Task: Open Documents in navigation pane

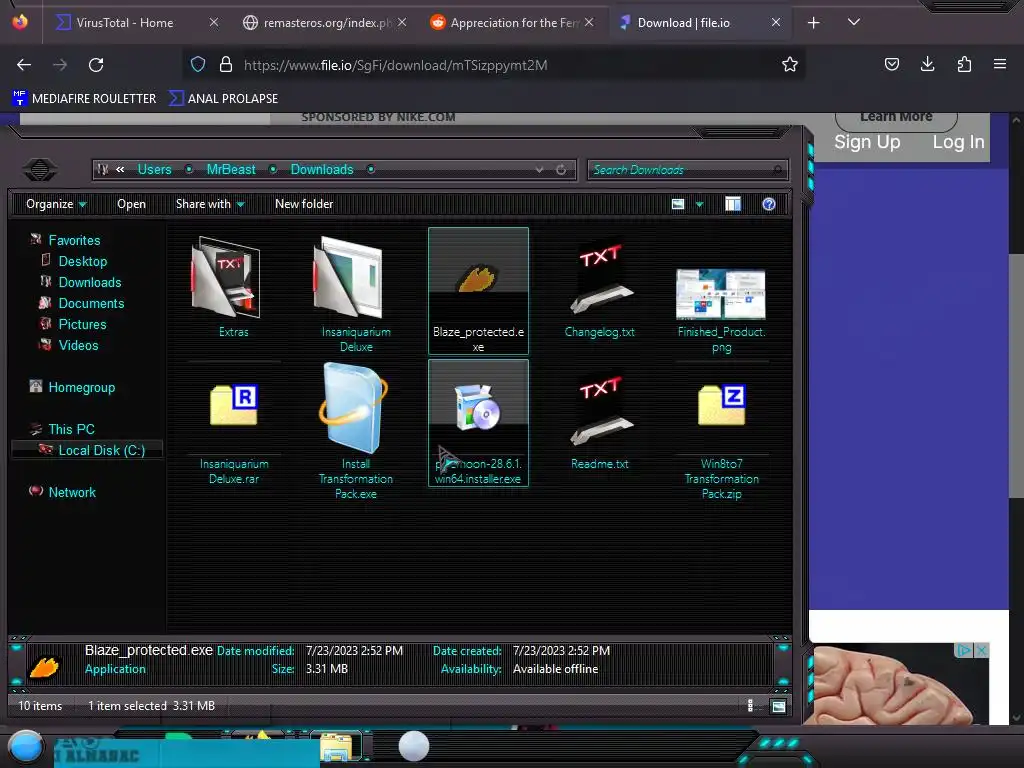Action: 91,303
